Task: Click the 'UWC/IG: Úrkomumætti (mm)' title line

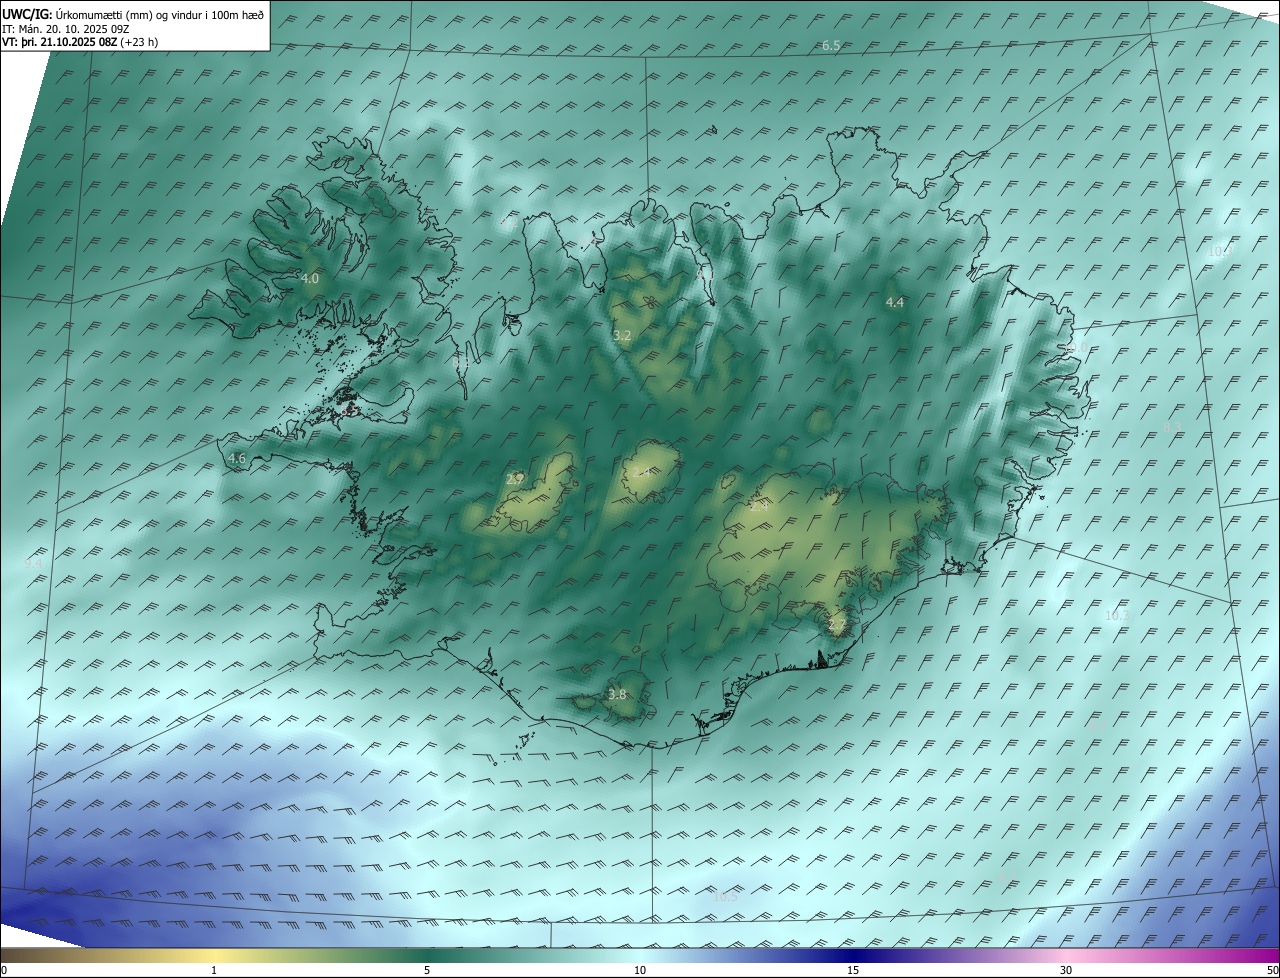Action: tap(133, 14)
